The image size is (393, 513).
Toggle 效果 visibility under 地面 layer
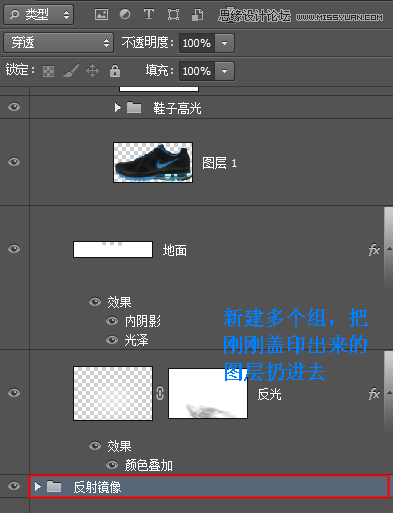click(95, 302)
